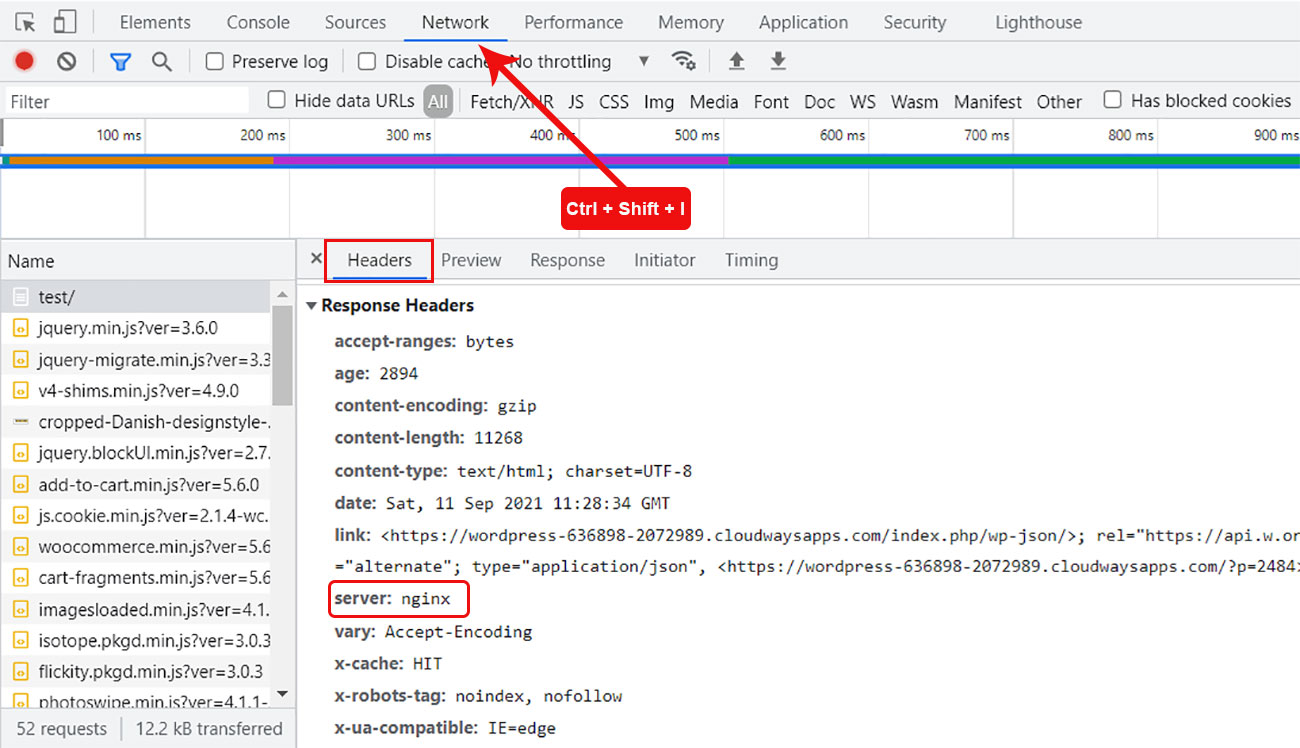Click the imagesloaded.min.js file icon
1300x748 pixels.
tap(21, 609)
